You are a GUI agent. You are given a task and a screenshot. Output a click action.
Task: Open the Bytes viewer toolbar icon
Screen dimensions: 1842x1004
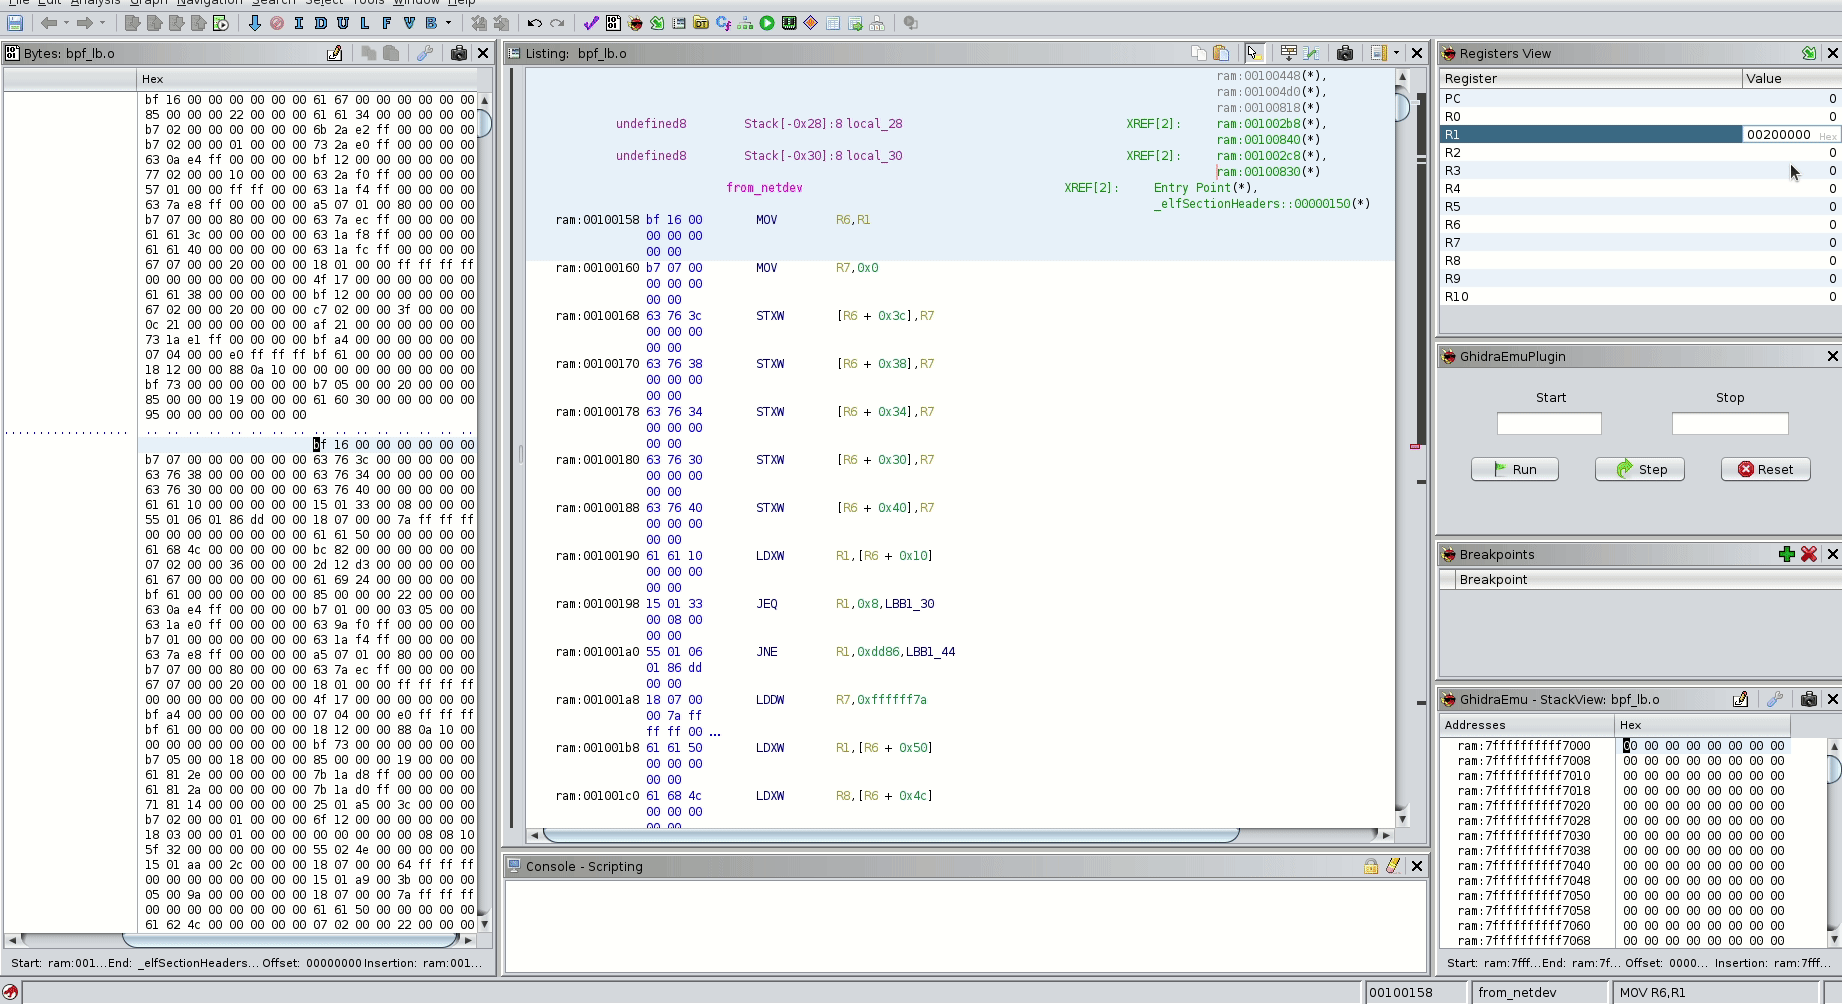click(x=613, y=23)
